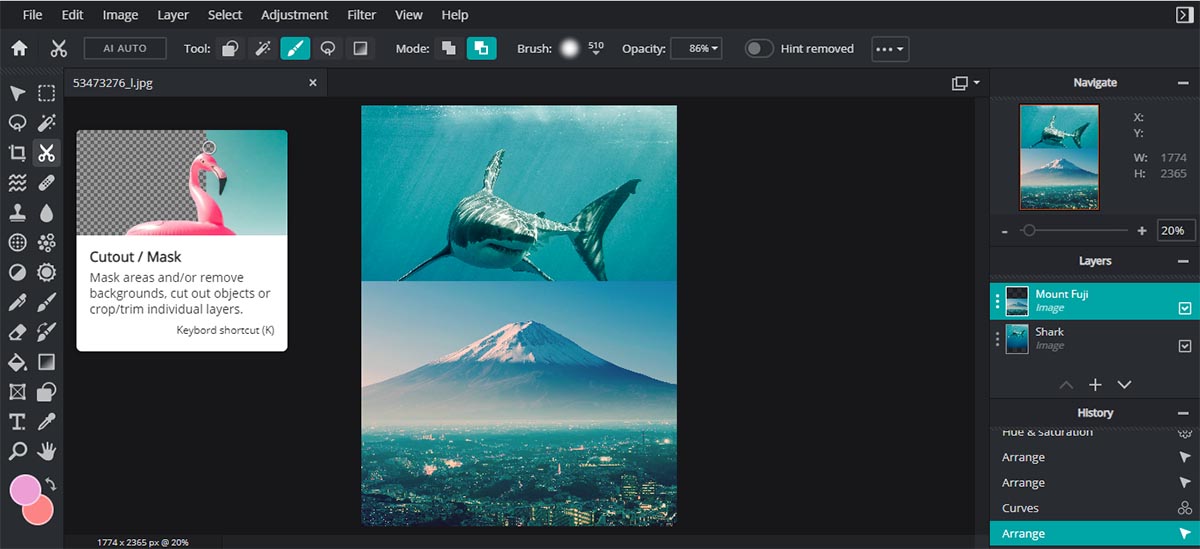
Task: Select the Text tool
Action: pyautogui.click(x=17, y=421)
